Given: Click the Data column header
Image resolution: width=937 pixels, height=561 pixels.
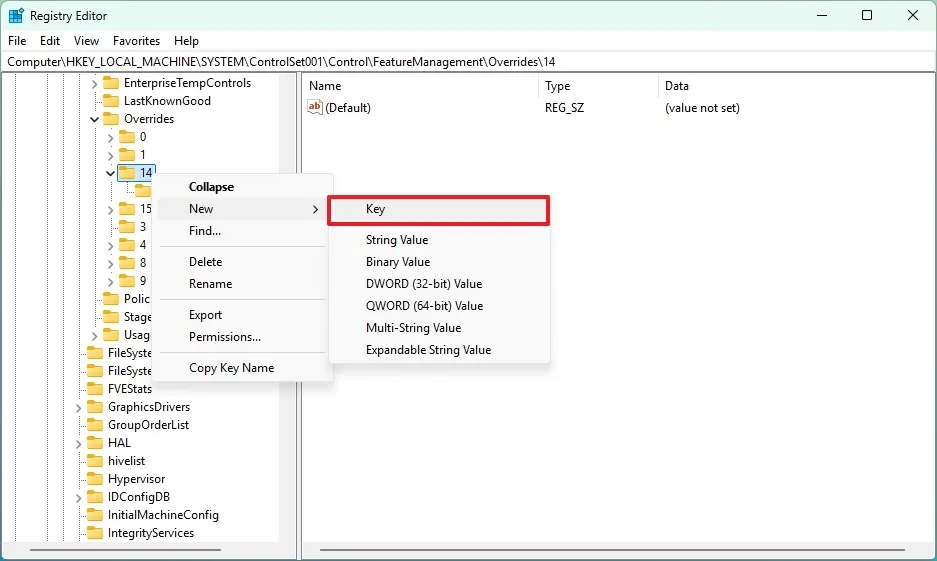Looking at the screenshot, I should [677, 86].
